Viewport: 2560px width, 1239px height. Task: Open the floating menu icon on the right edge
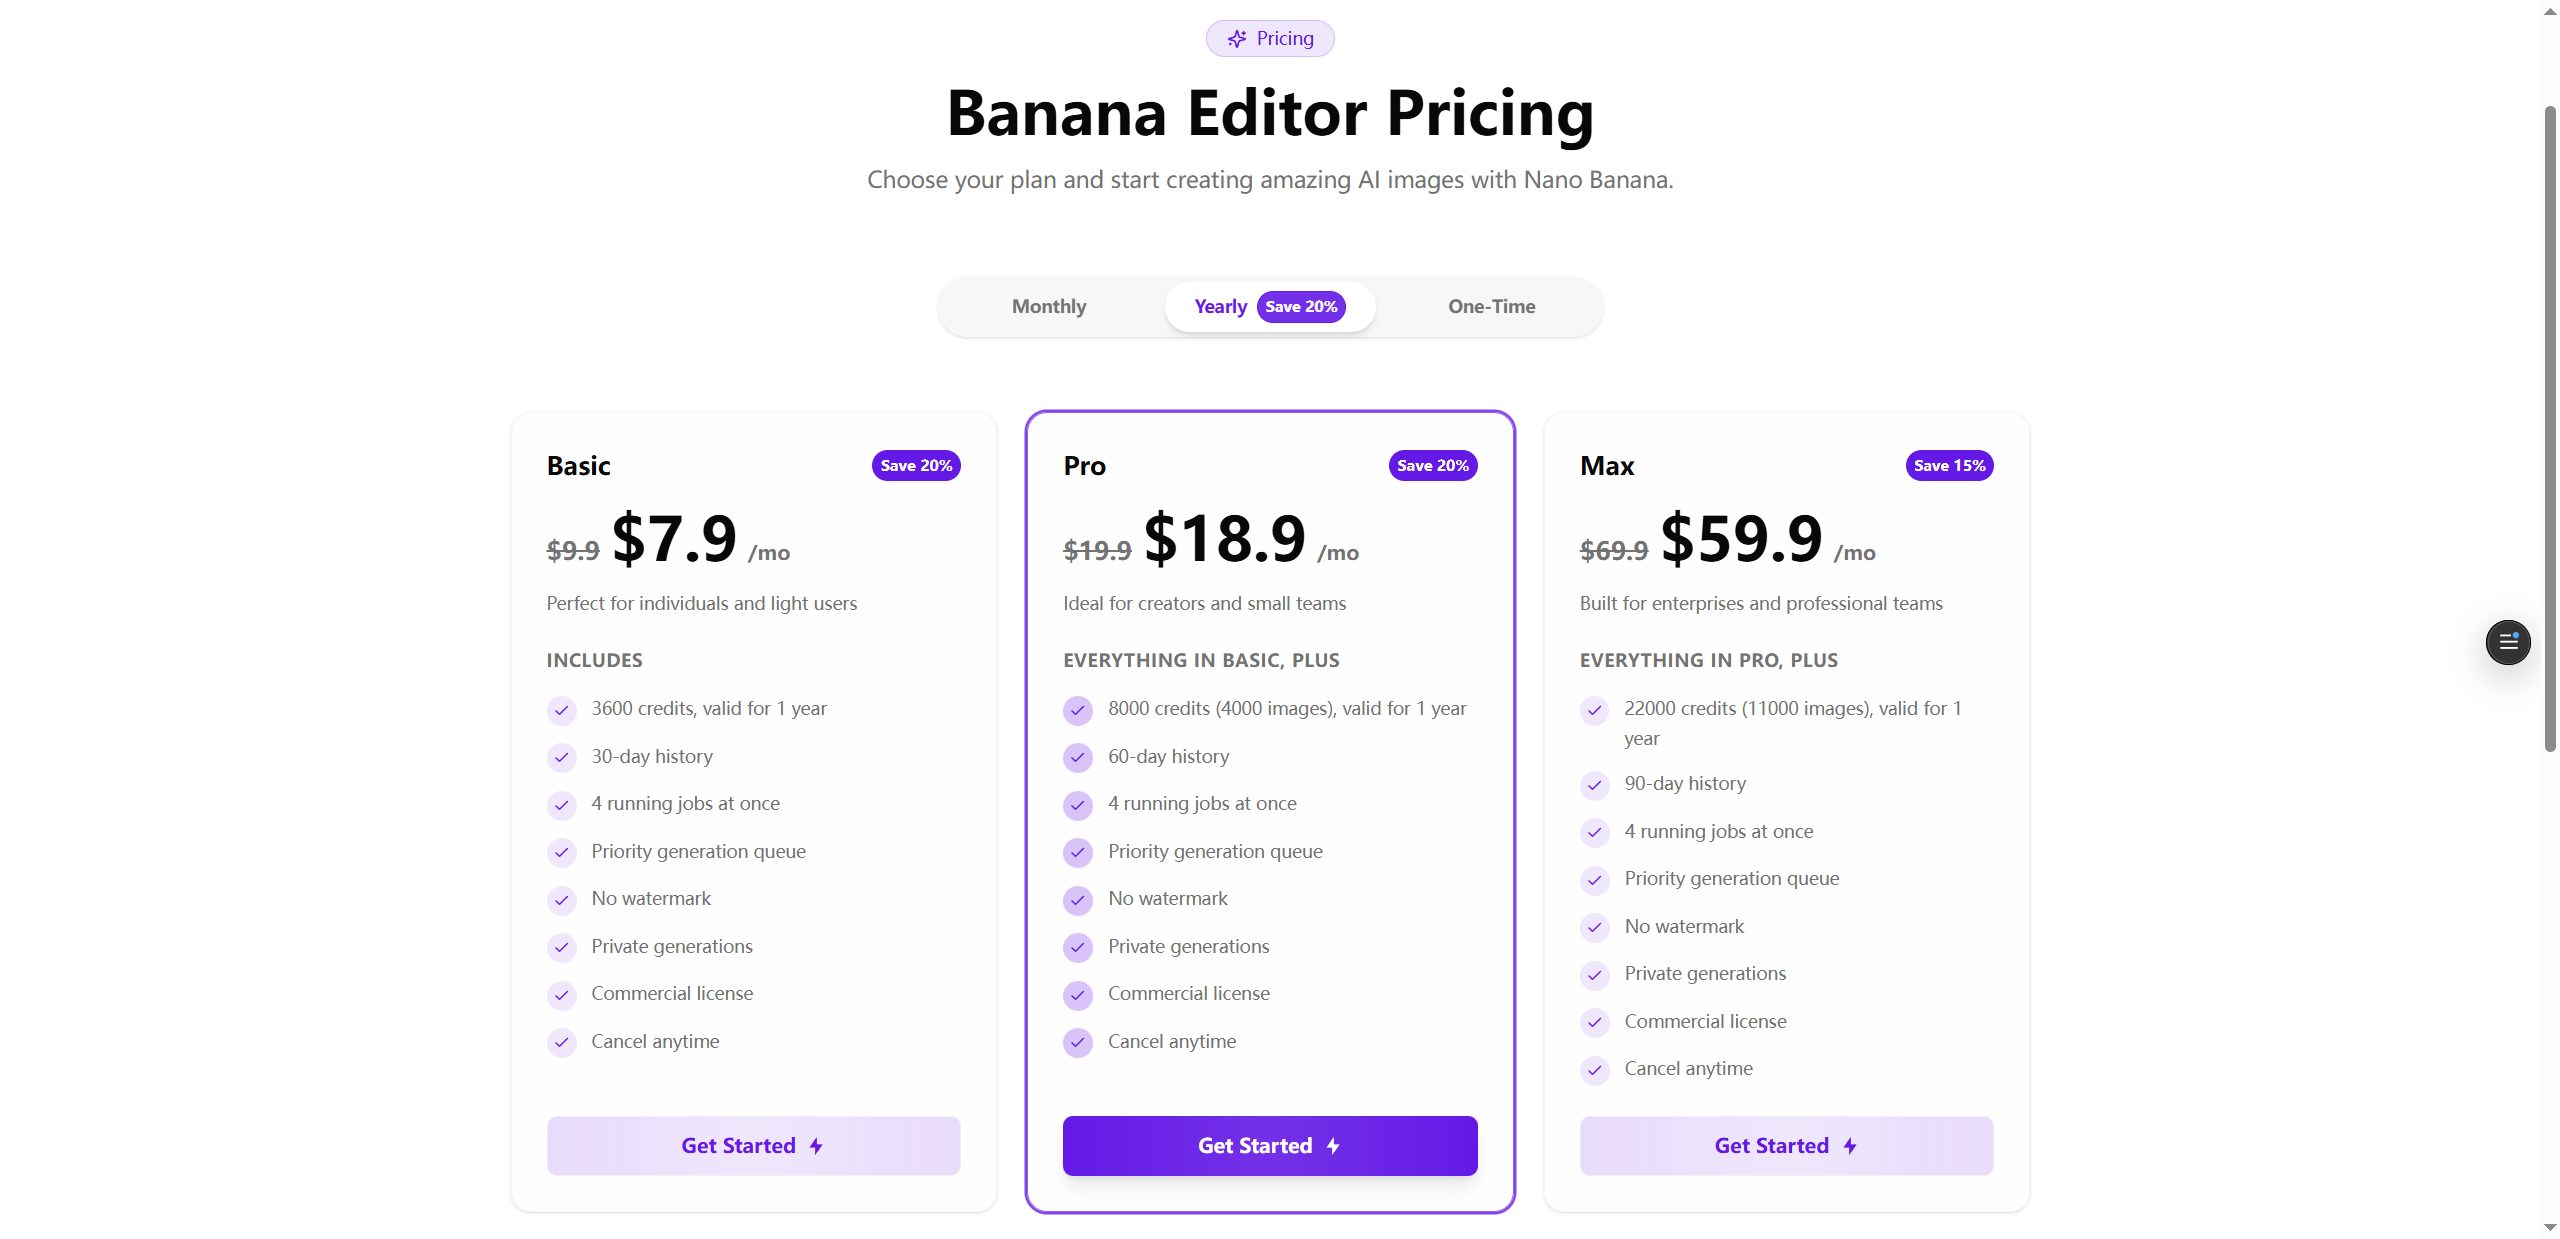tap(2508, 642)
